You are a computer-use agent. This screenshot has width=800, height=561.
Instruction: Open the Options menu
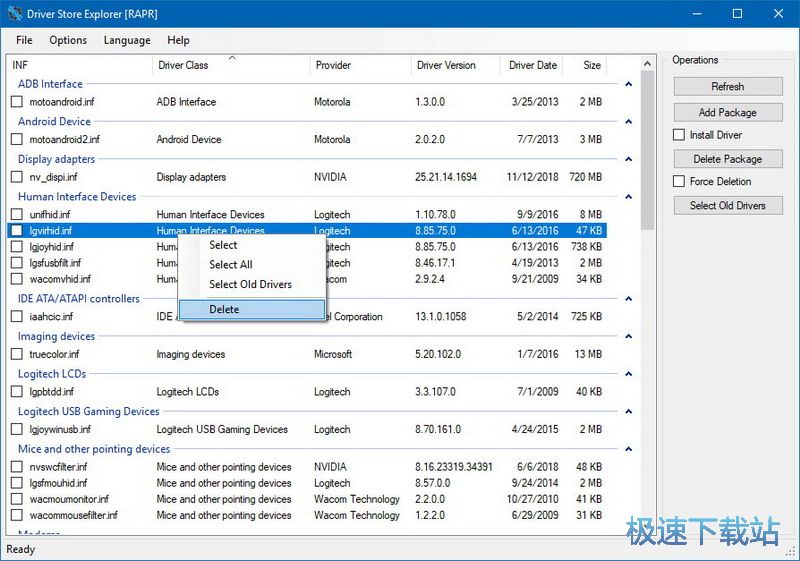pos(68,40)
